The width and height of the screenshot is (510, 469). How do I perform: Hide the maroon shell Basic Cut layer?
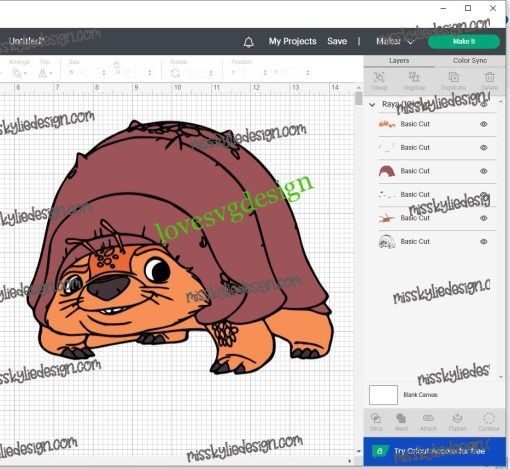pos(484,171)
